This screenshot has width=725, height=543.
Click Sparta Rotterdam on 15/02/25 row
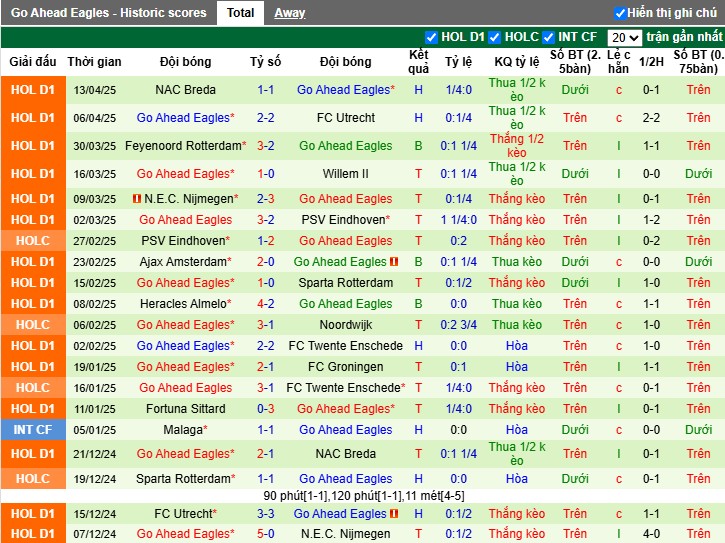[345, 283]
